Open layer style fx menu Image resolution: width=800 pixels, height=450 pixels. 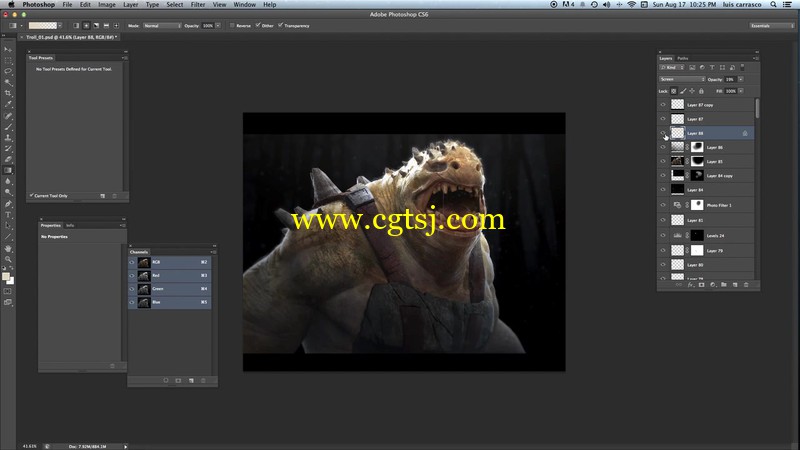690,285
